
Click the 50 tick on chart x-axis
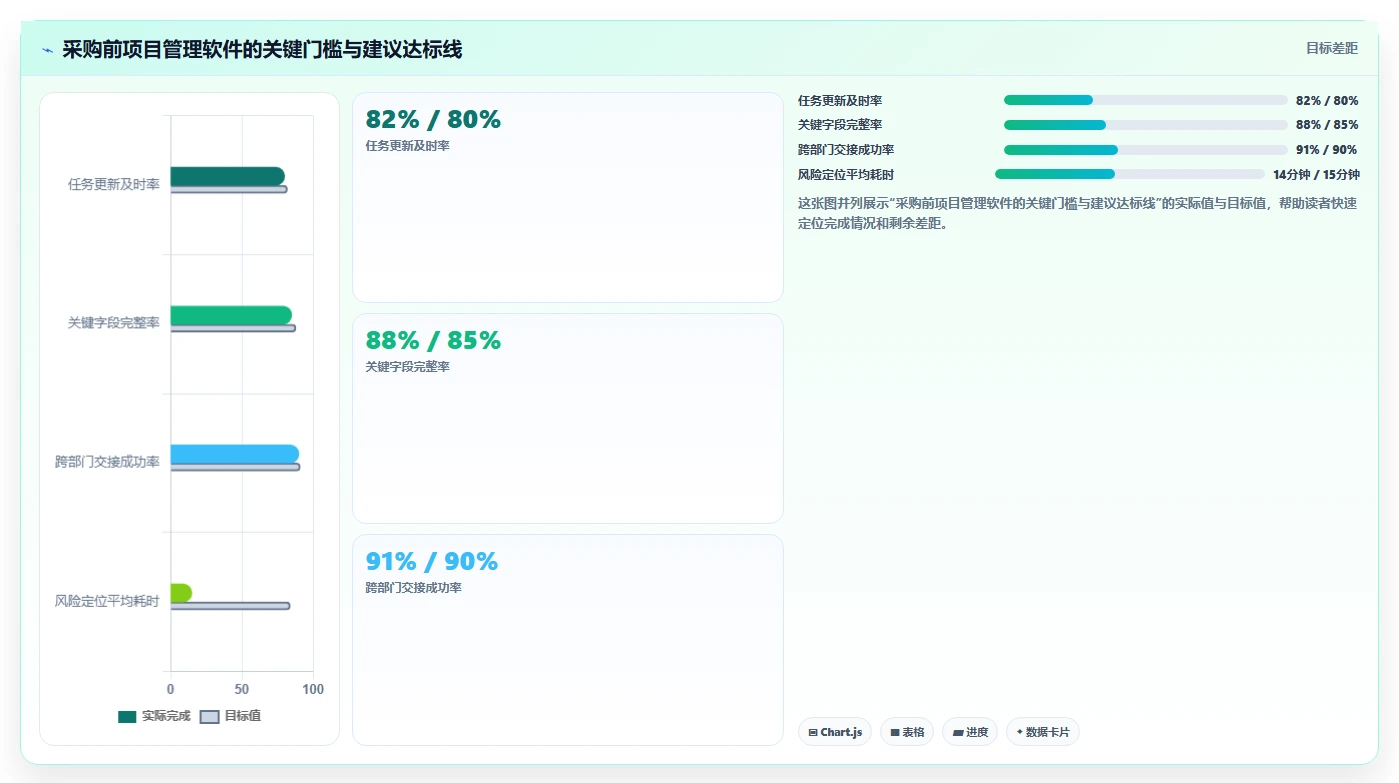tap(242, 690)
